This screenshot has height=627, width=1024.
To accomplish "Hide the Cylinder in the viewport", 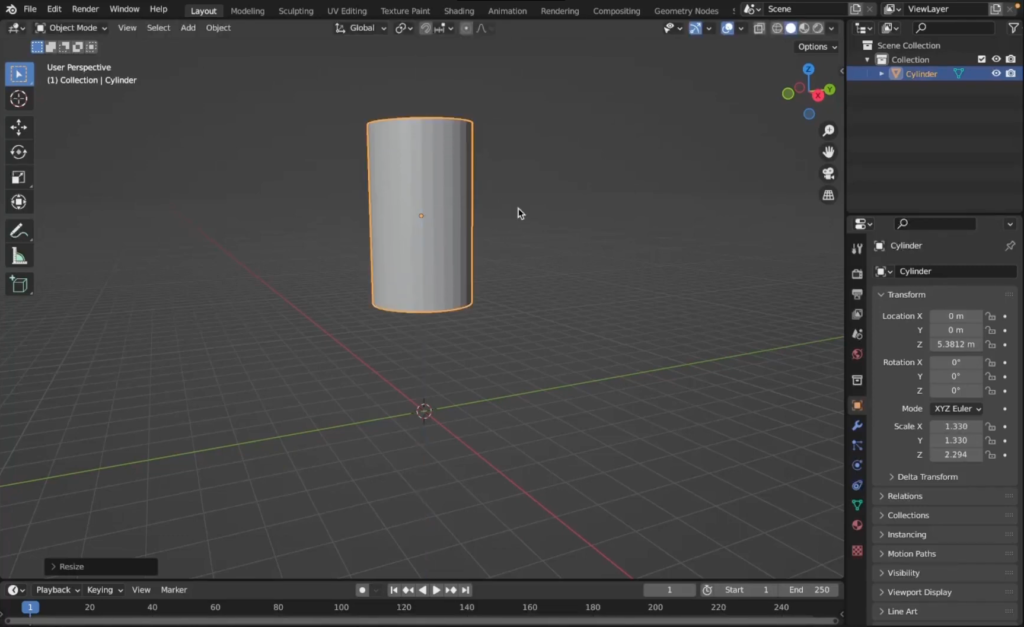I will [995, 73].
